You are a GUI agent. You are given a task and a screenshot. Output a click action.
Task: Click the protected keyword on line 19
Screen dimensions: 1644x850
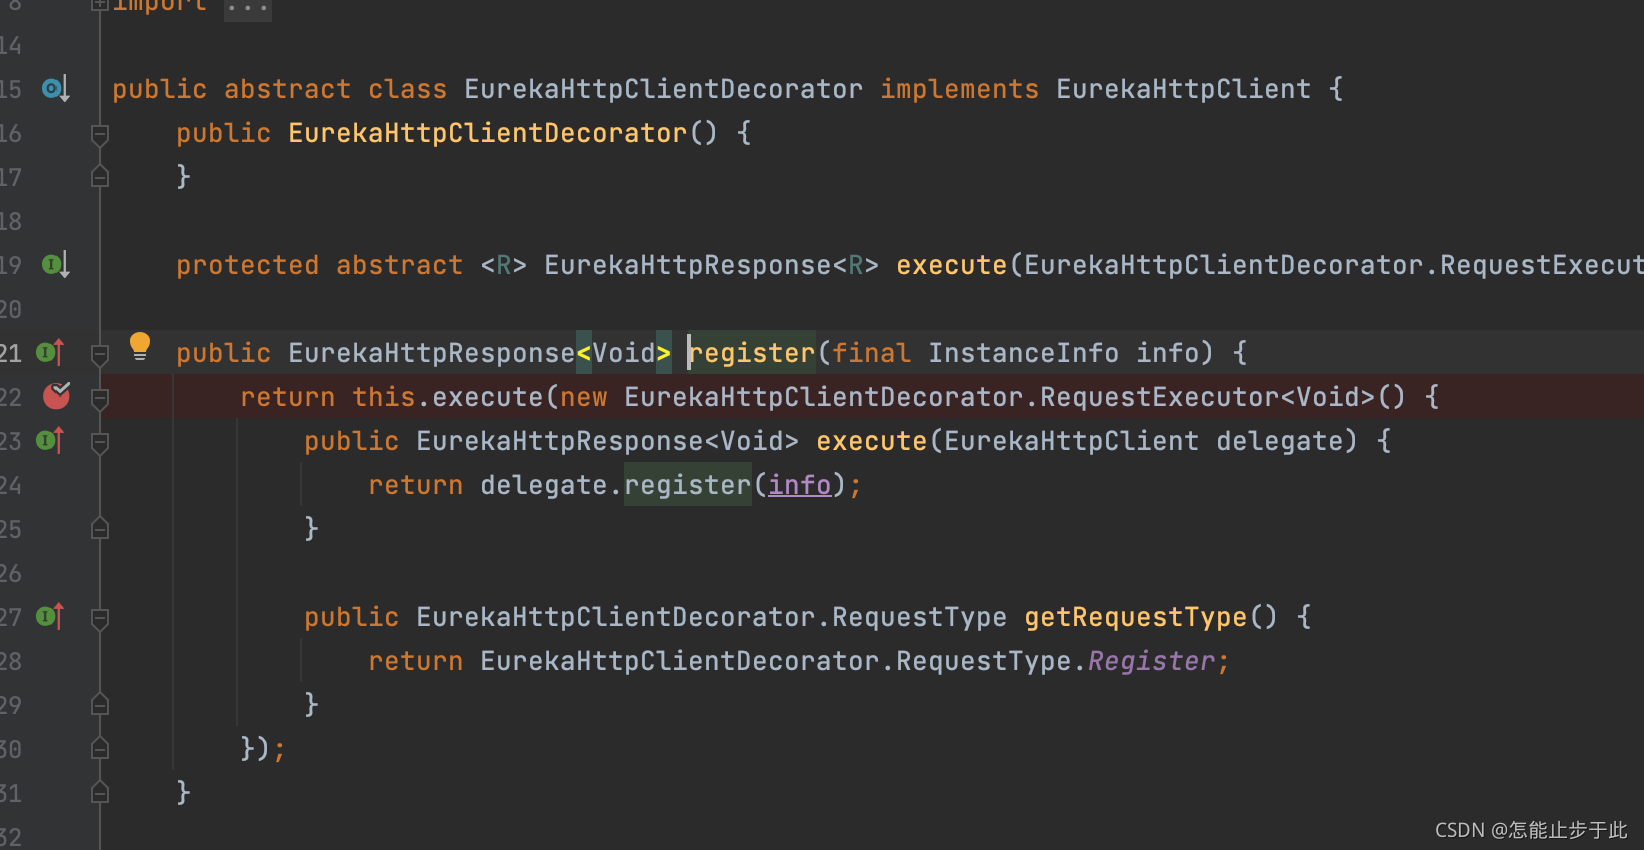click(247, 265)
